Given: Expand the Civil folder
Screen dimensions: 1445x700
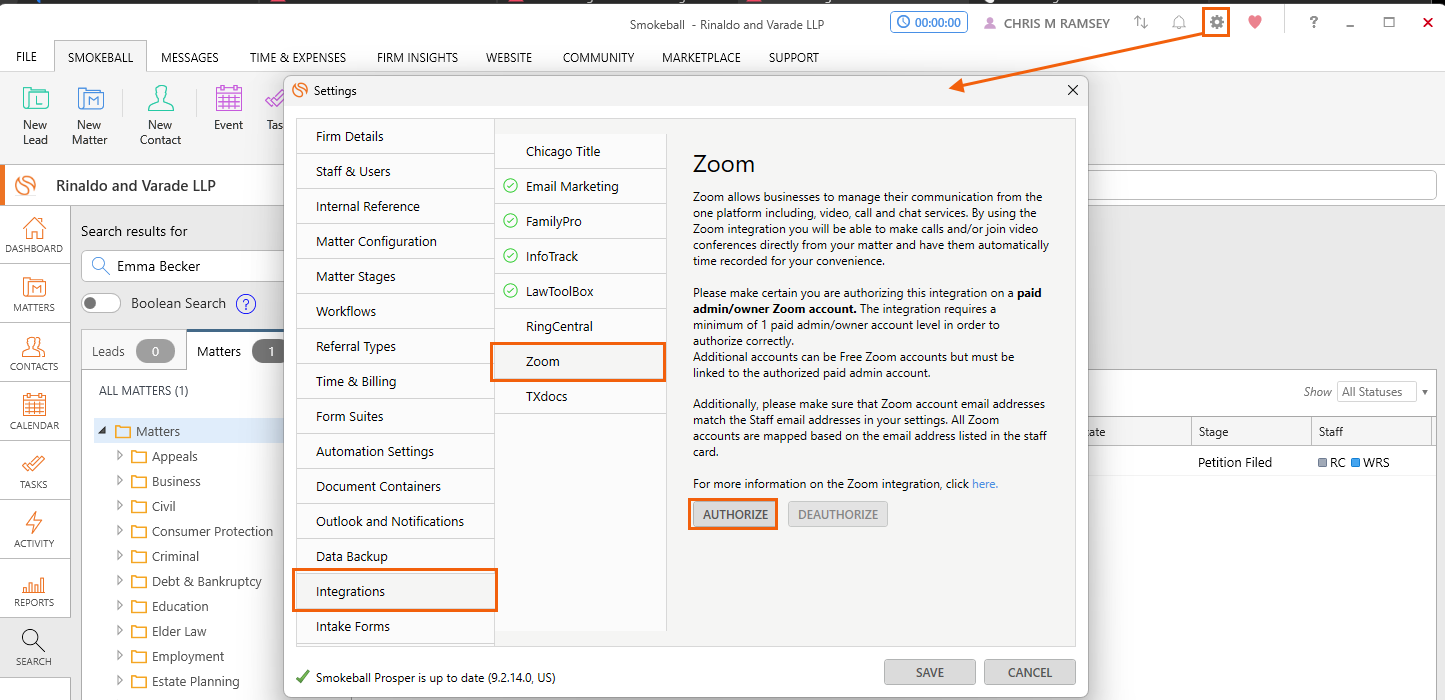Looking at the screenshot, I should coord(120,506).
